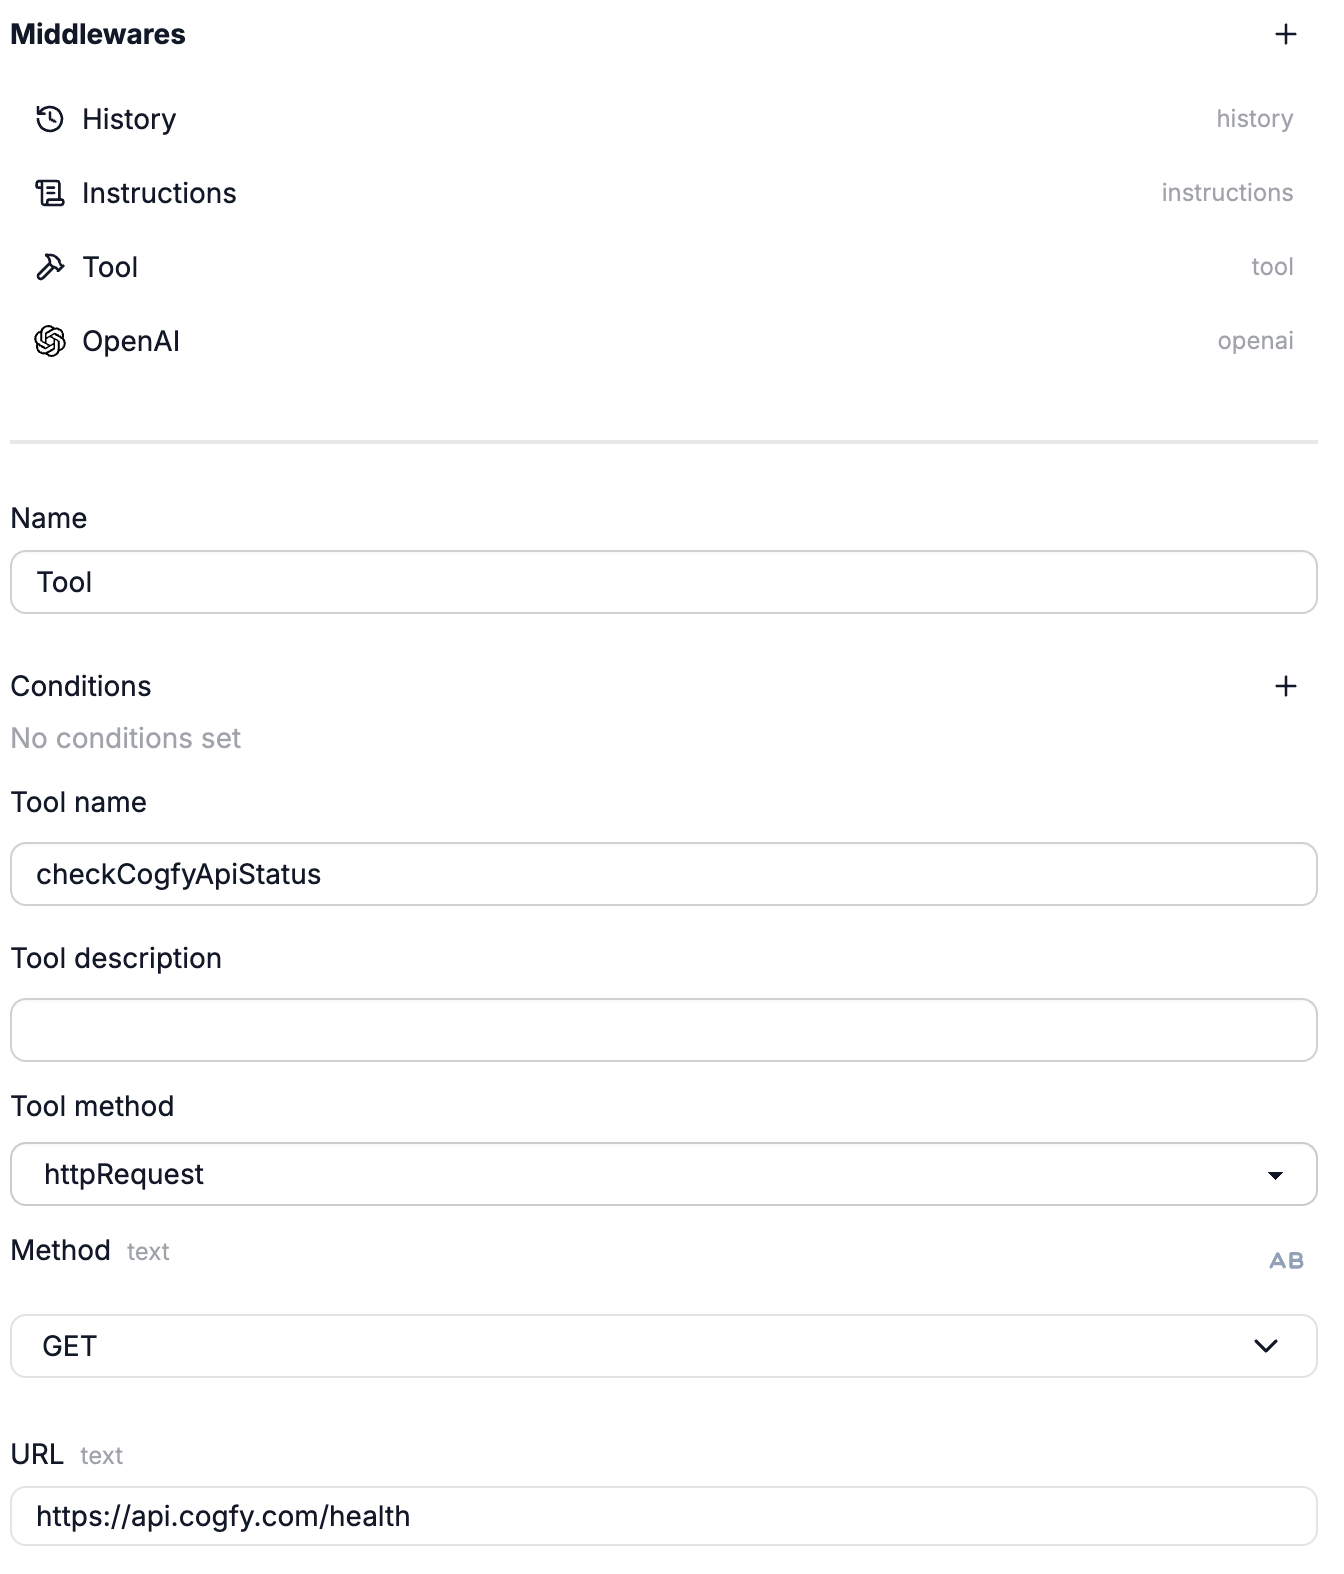
Task: Focus the Tool name field checkCogfyApiStatus
Action: click(x=664, y=874)
